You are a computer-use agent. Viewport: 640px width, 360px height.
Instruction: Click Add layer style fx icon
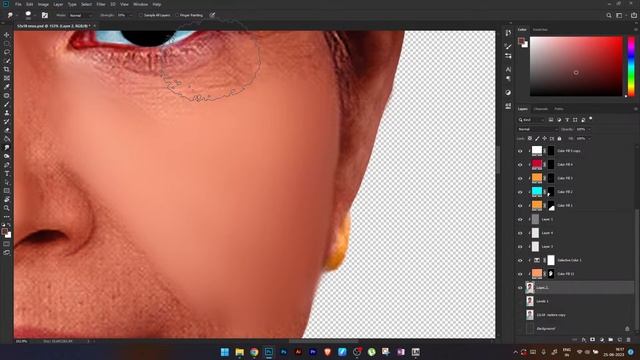click(584, 340)
